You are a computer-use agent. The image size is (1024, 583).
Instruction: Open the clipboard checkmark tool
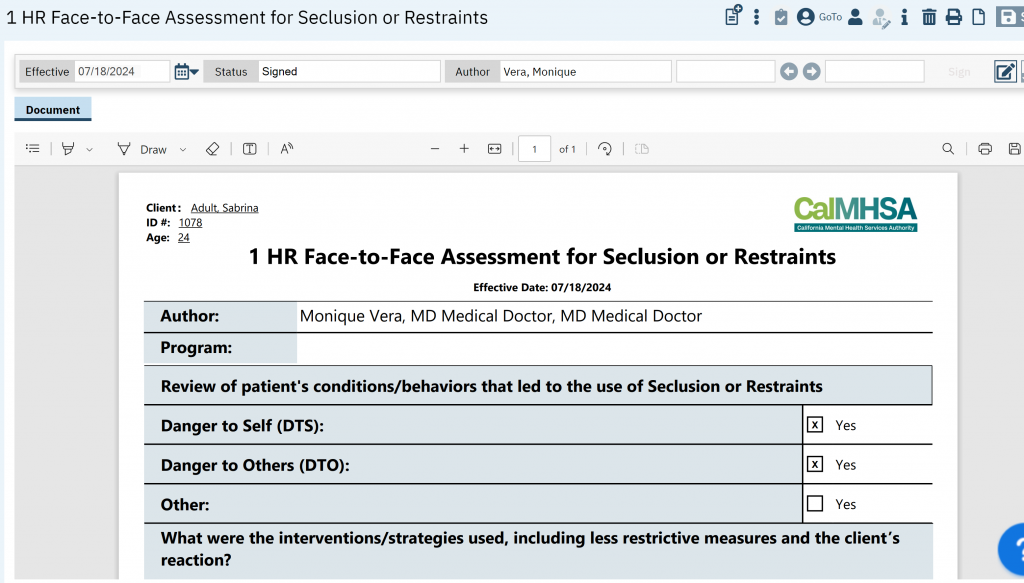tap(781, 17)
